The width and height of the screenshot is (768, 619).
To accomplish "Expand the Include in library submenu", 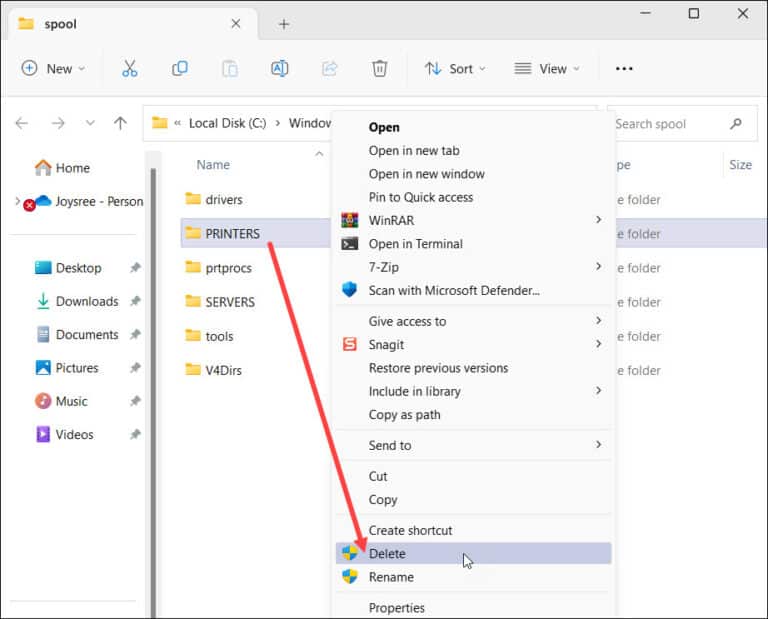I will [x=598, y=390].
